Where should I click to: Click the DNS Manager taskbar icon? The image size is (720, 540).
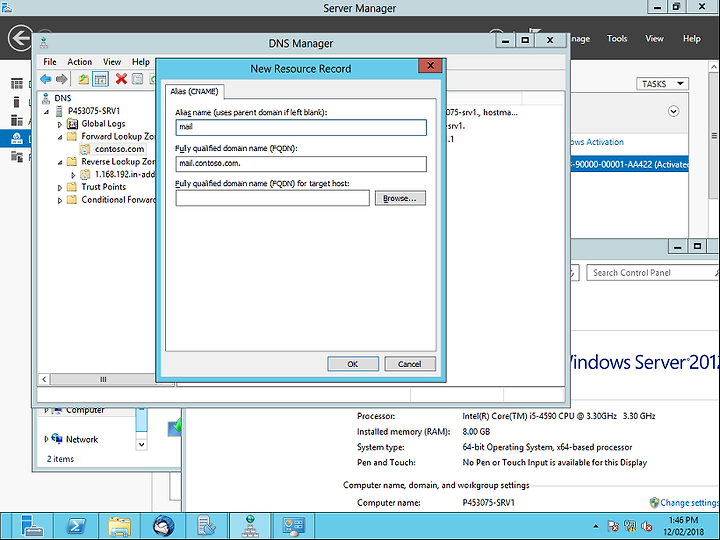tap(250, 526)
